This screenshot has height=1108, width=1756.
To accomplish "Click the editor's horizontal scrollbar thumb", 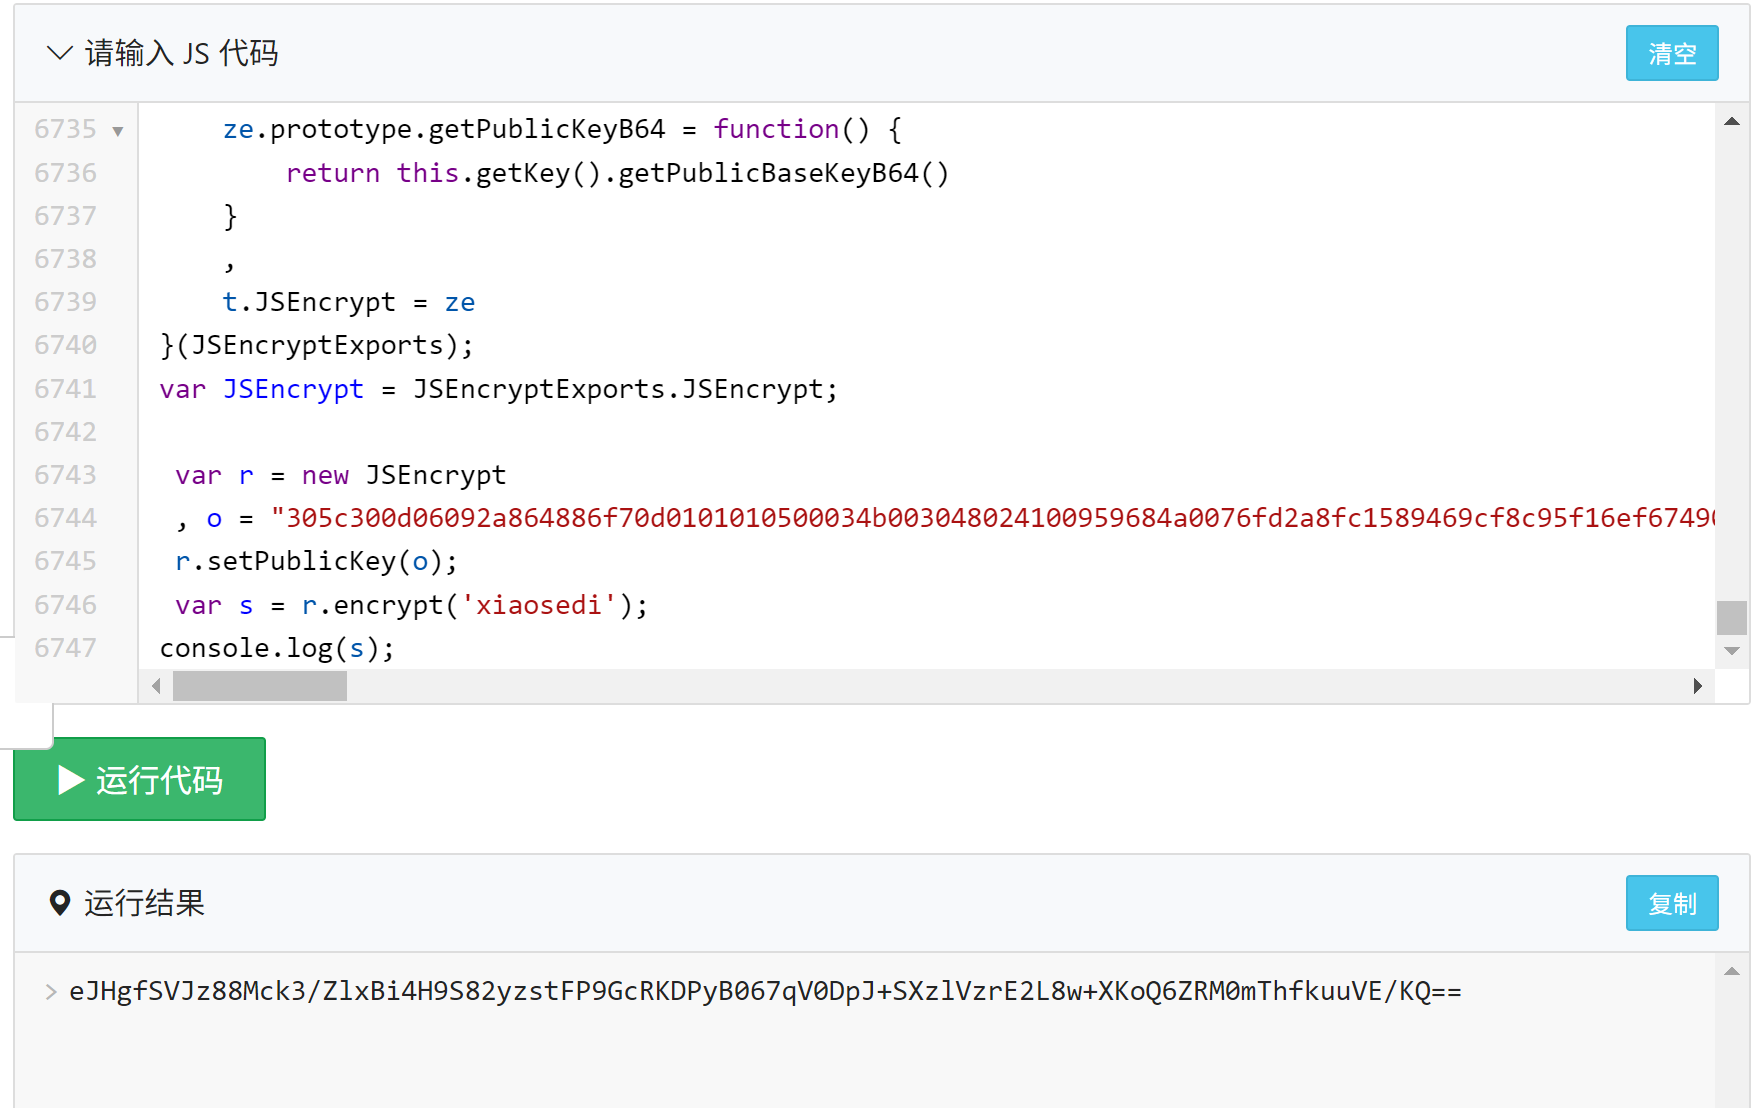I will pos(260,686).
